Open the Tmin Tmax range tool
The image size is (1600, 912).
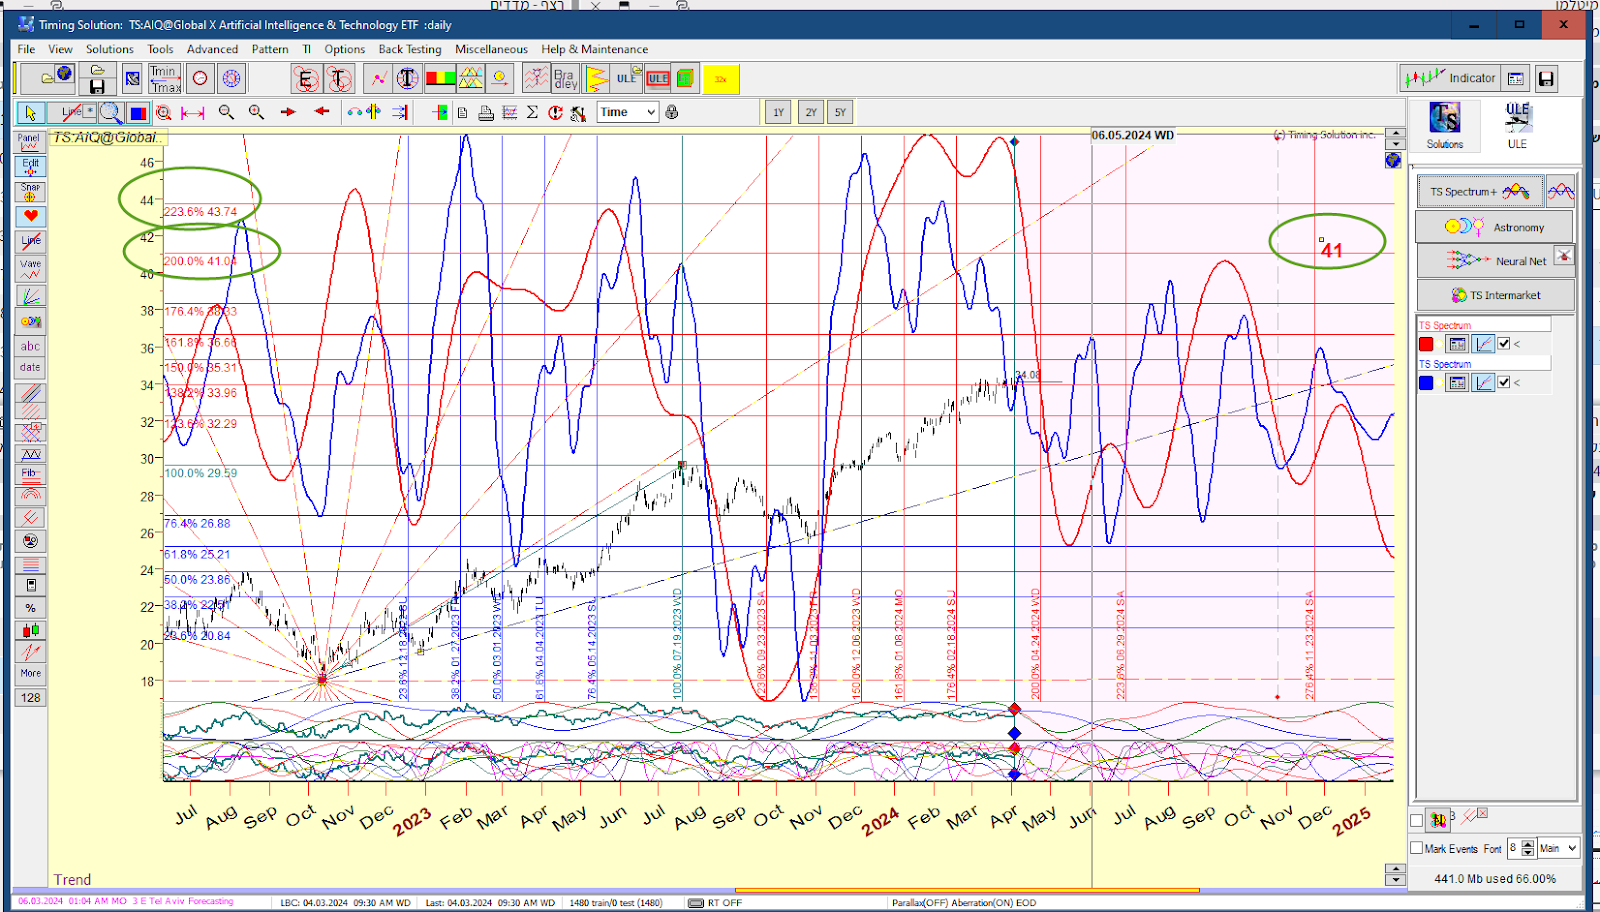point(165,79)
